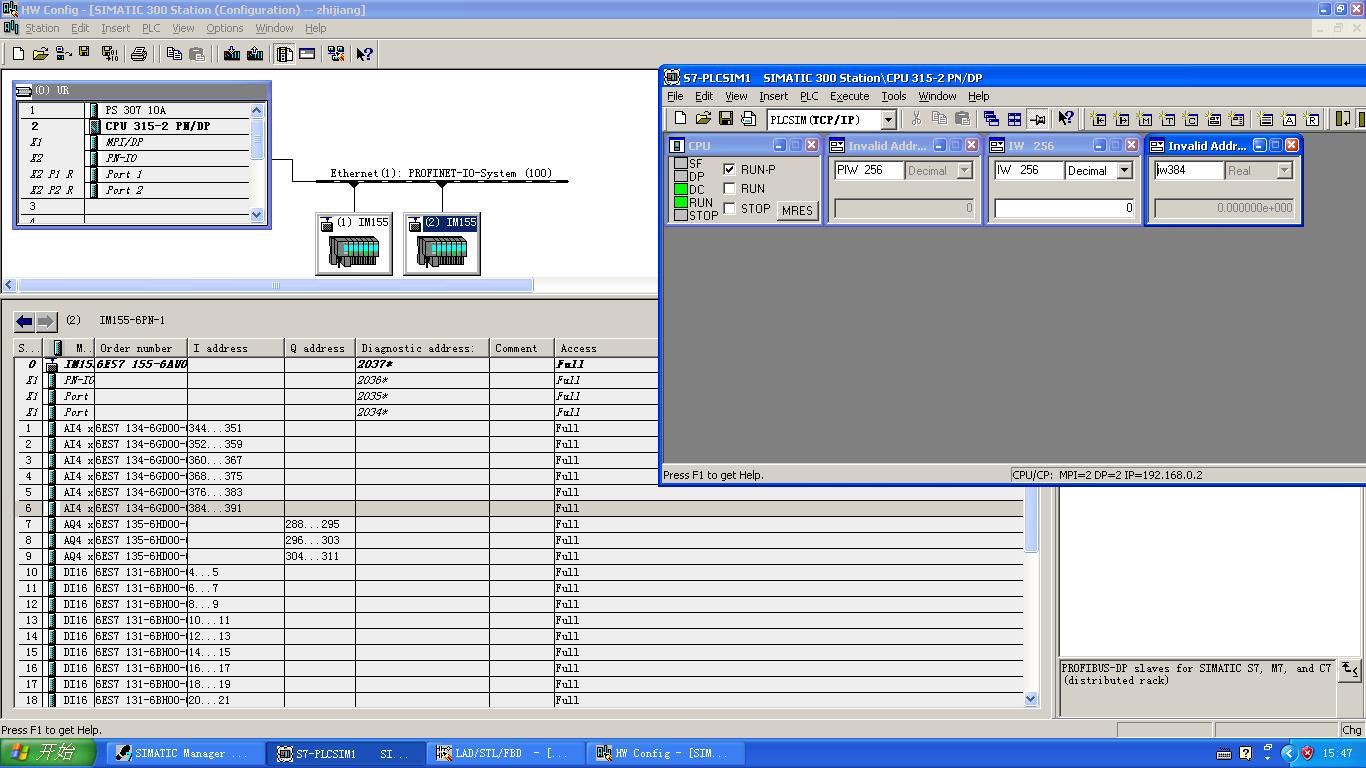Select the (2) IM155 device on the PROFINET line

coord(442,243)
